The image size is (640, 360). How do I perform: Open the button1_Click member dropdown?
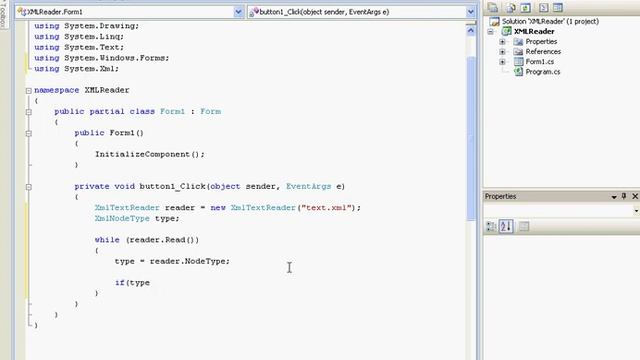[x=470, y=12]
